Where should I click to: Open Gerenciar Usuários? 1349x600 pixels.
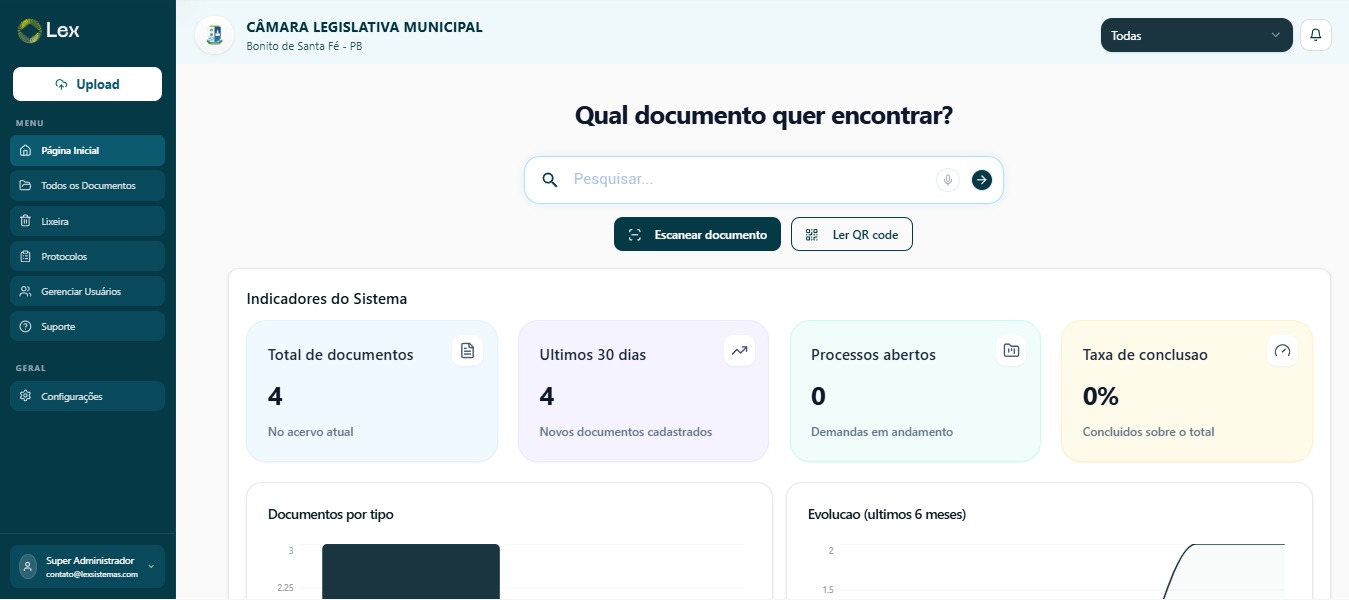pyautogui.click(x=87, y=291)
